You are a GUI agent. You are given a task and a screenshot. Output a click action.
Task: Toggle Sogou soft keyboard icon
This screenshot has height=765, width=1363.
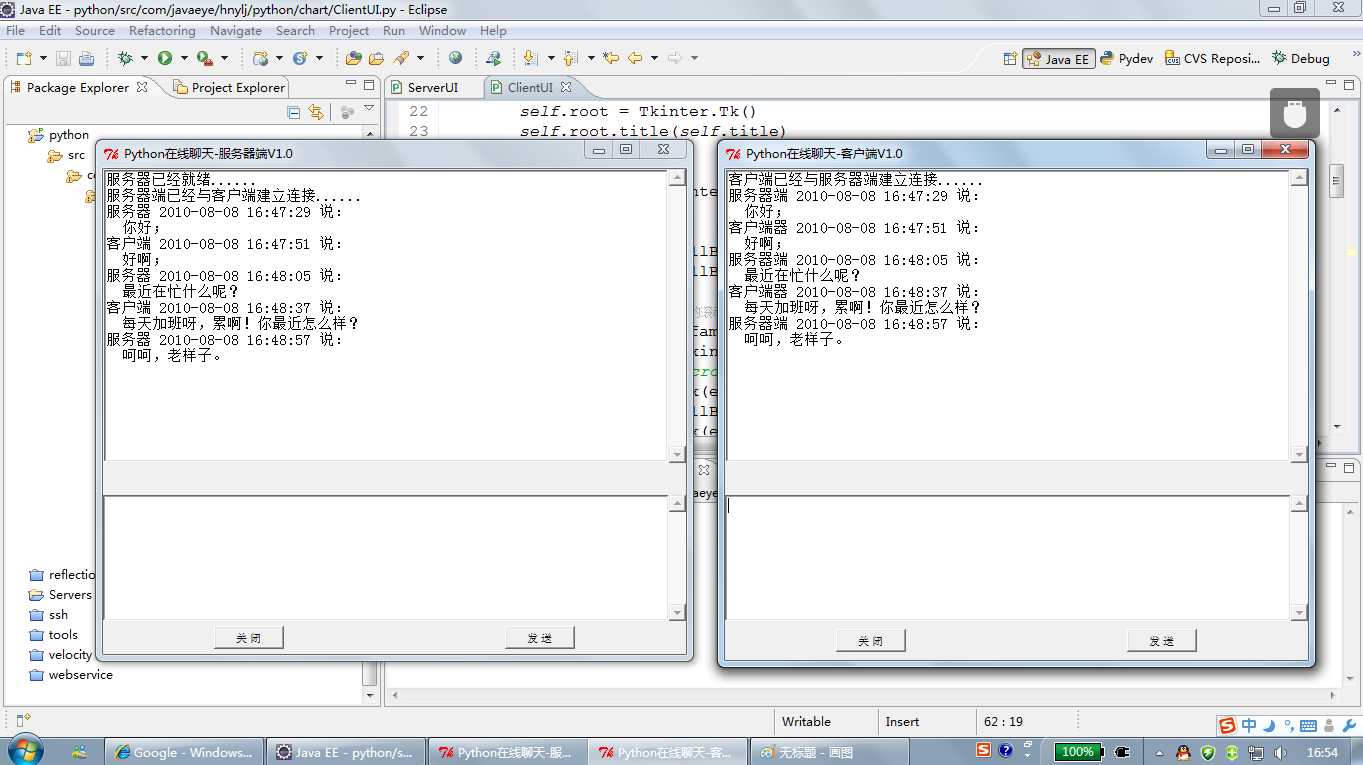coord(1306,726)
